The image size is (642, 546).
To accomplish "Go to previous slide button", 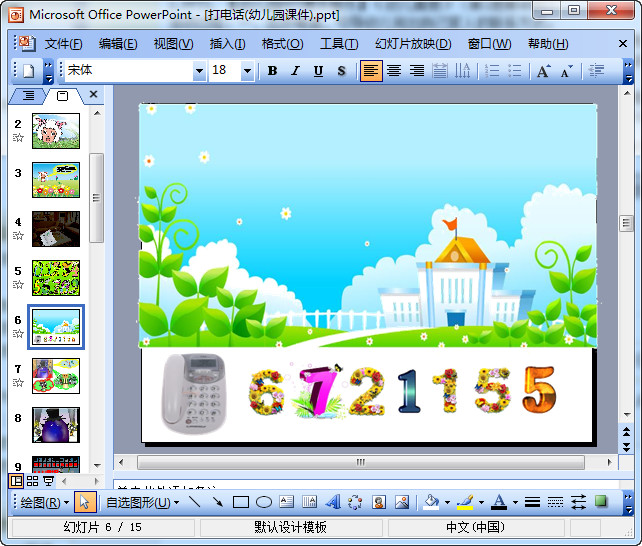I will [x=626, y=431].
